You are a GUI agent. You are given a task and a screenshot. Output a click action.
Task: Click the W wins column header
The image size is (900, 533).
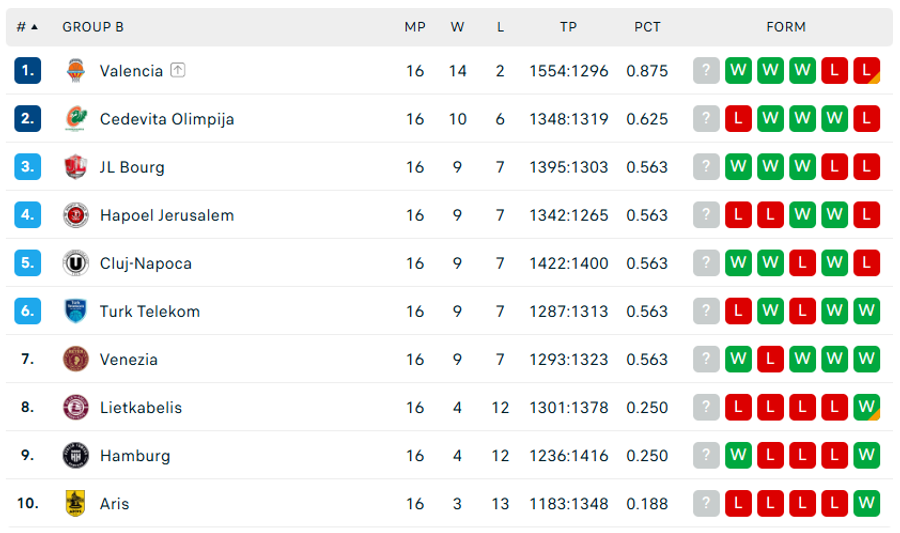tap(457, 27)
